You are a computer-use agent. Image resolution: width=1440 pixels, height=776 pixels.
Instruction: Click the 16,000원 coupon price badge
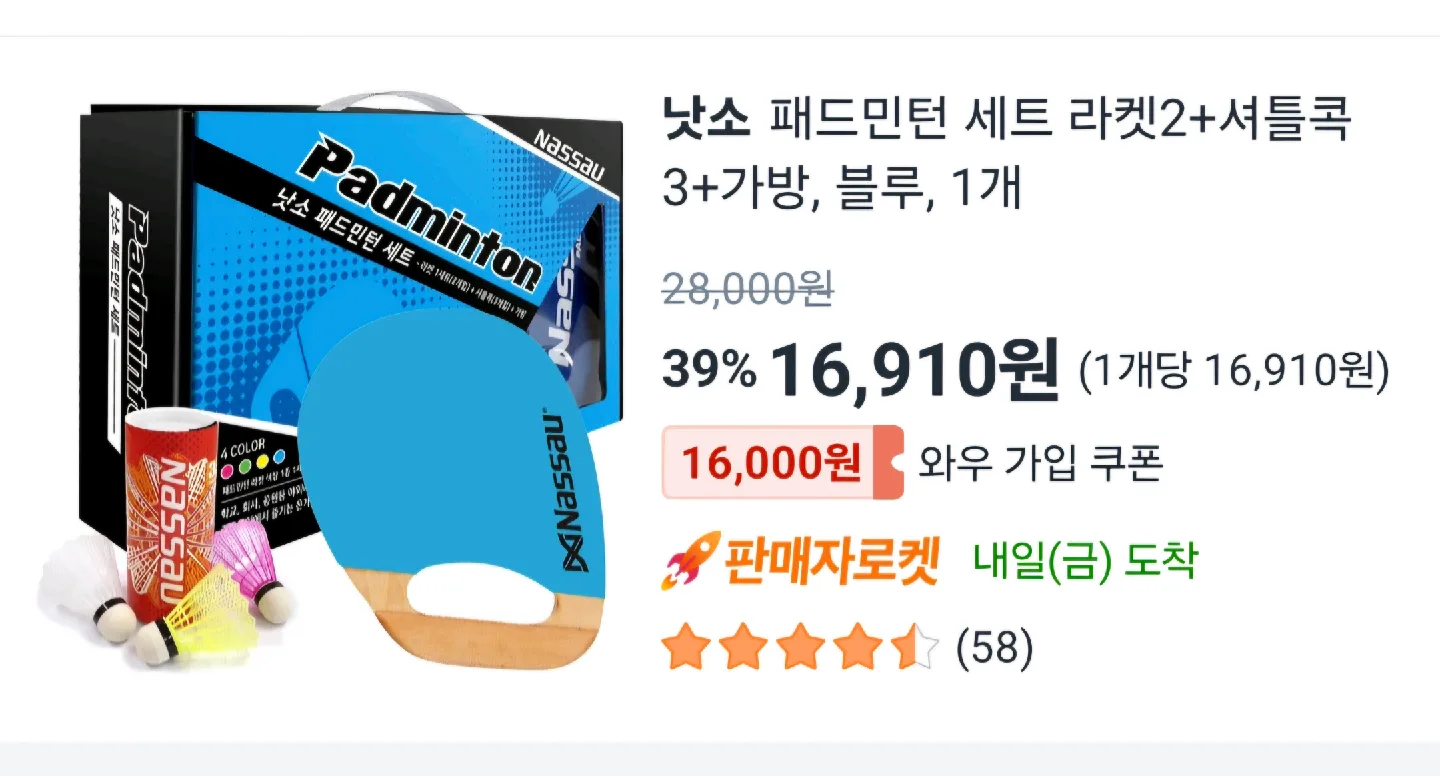(783, 462)
